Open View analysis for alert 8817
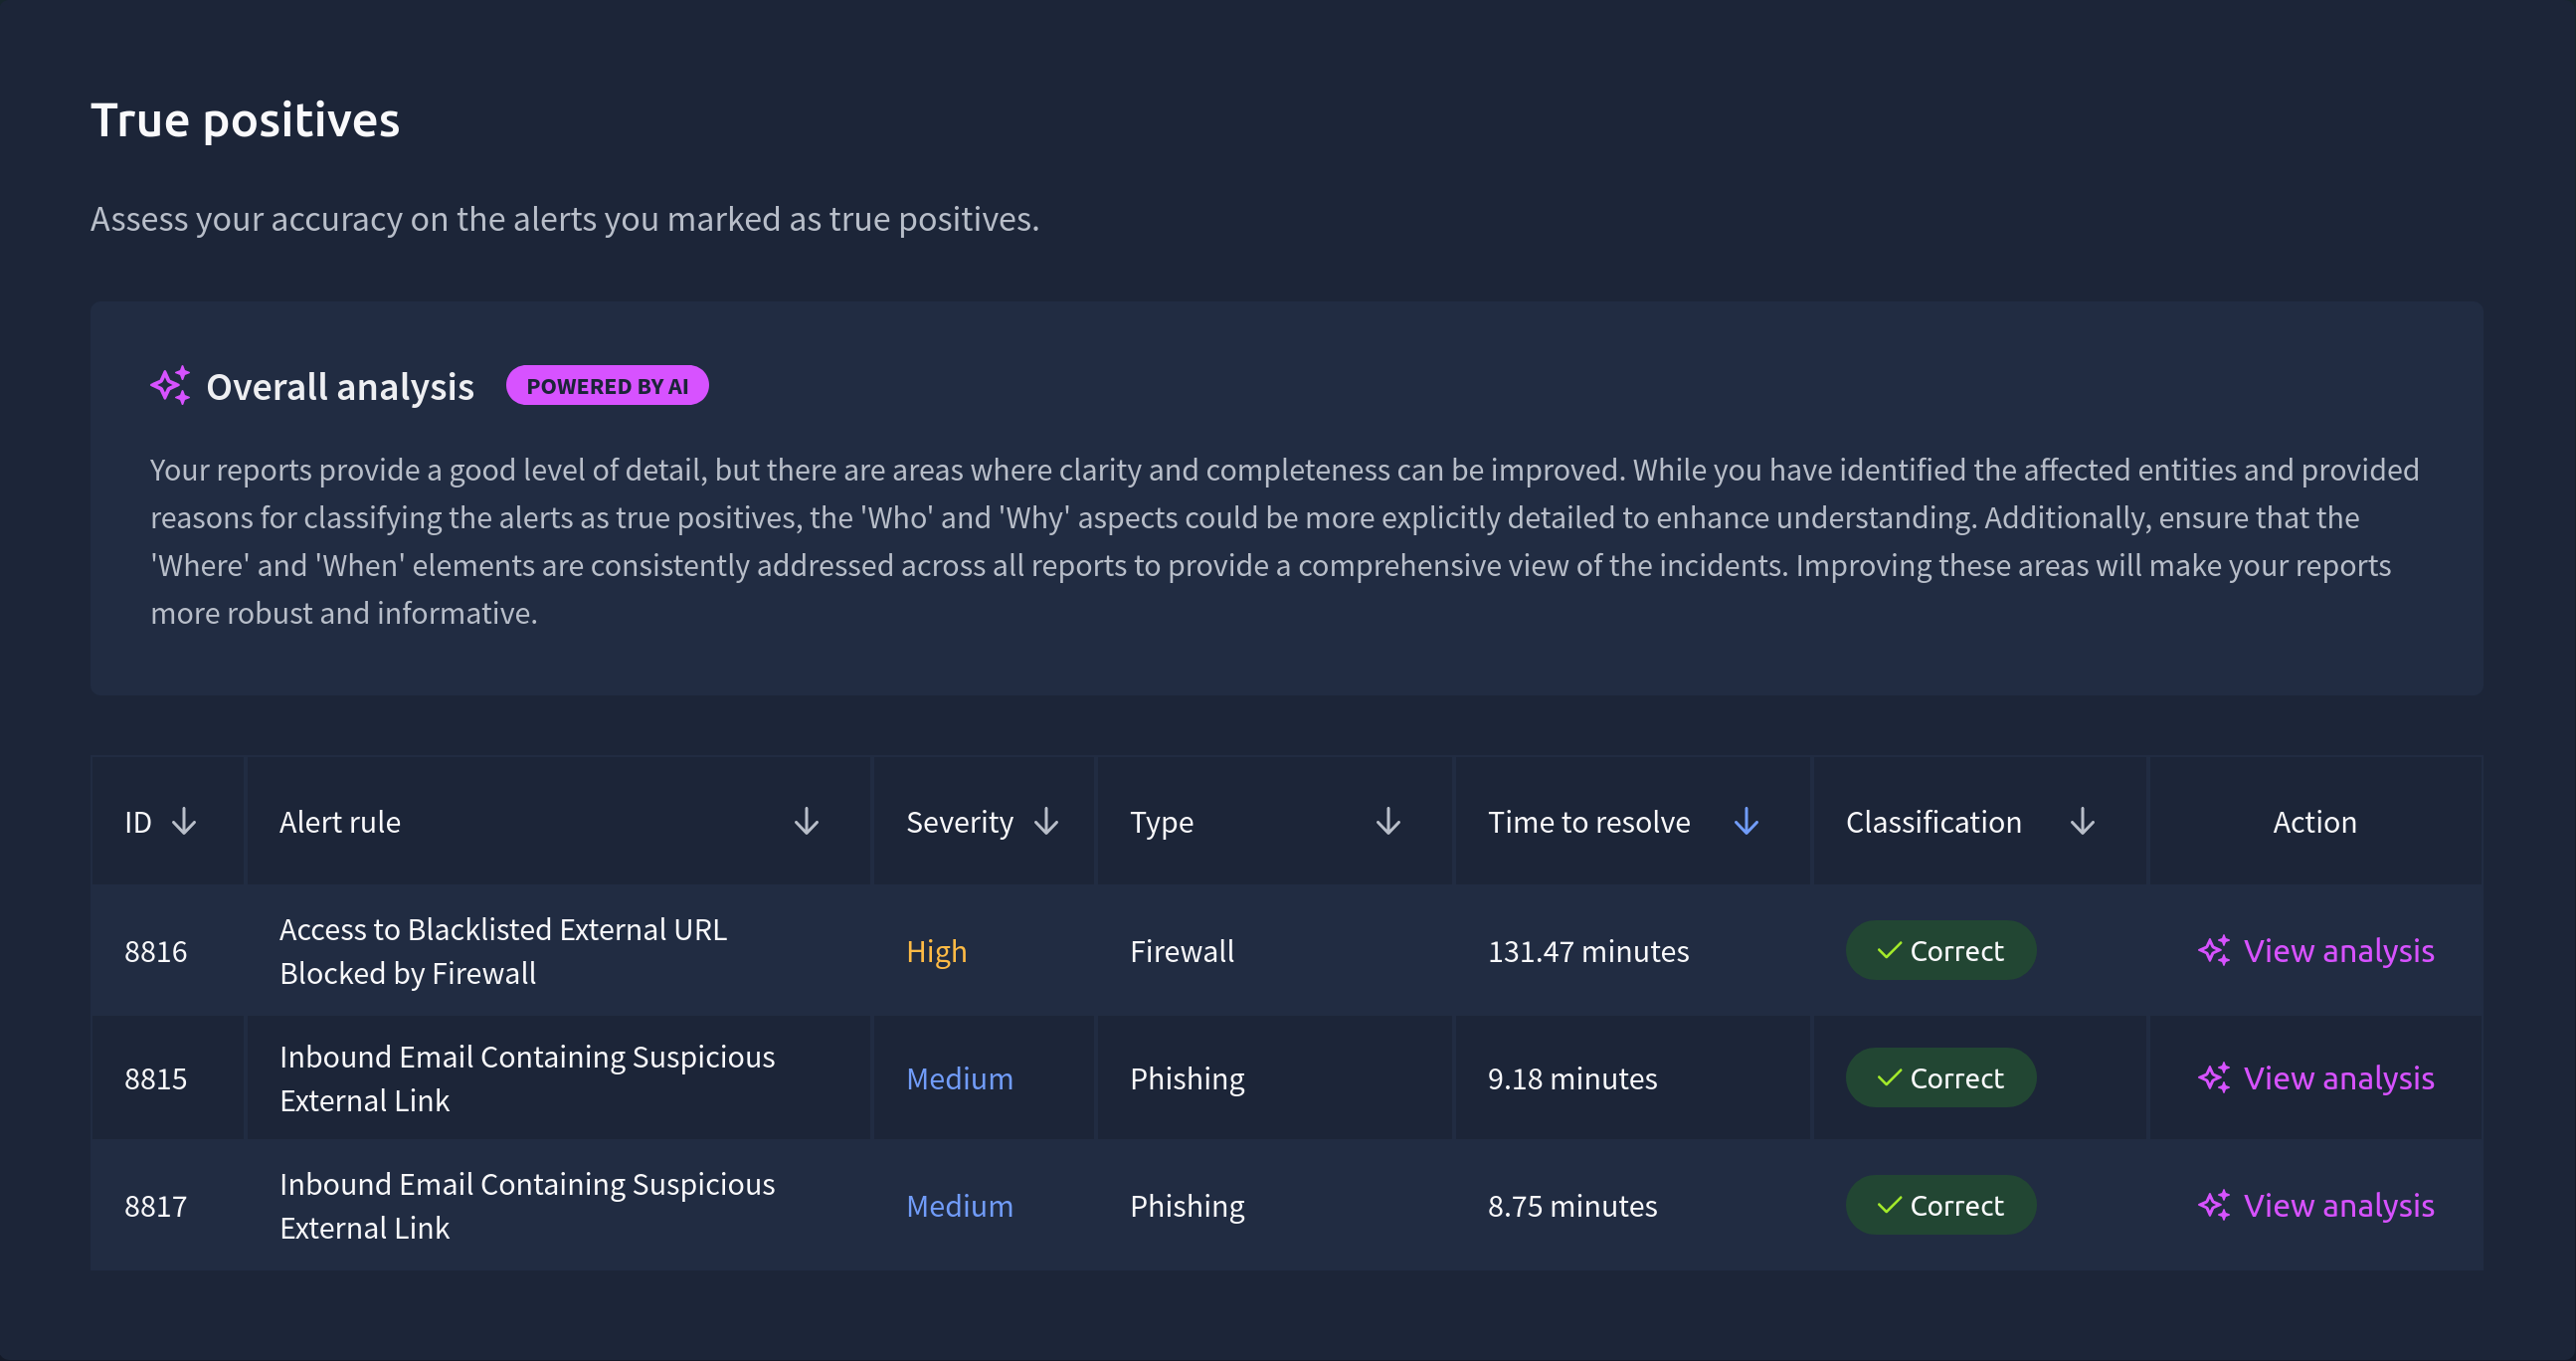Screen dimensions: 2576x1361 click(2338, 1205)
